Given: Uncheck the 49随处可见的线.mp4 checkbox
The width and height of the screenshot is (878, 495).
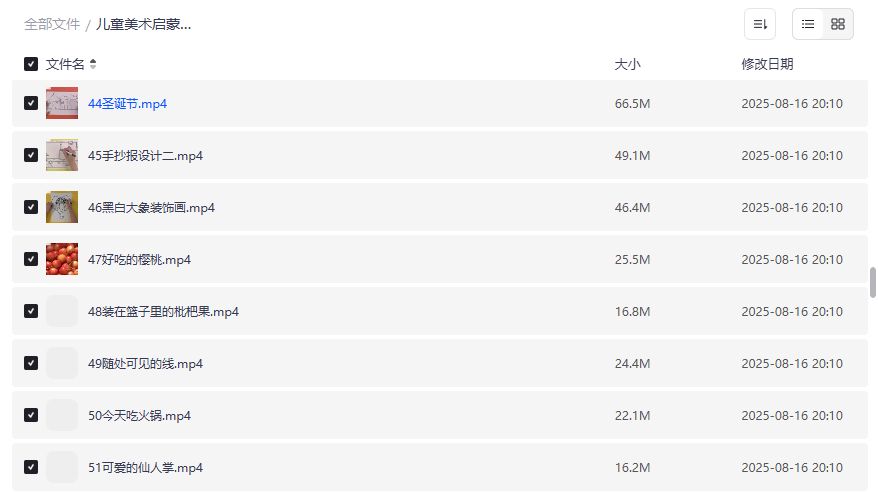Looking at the screenshot, I should [31, 364].
